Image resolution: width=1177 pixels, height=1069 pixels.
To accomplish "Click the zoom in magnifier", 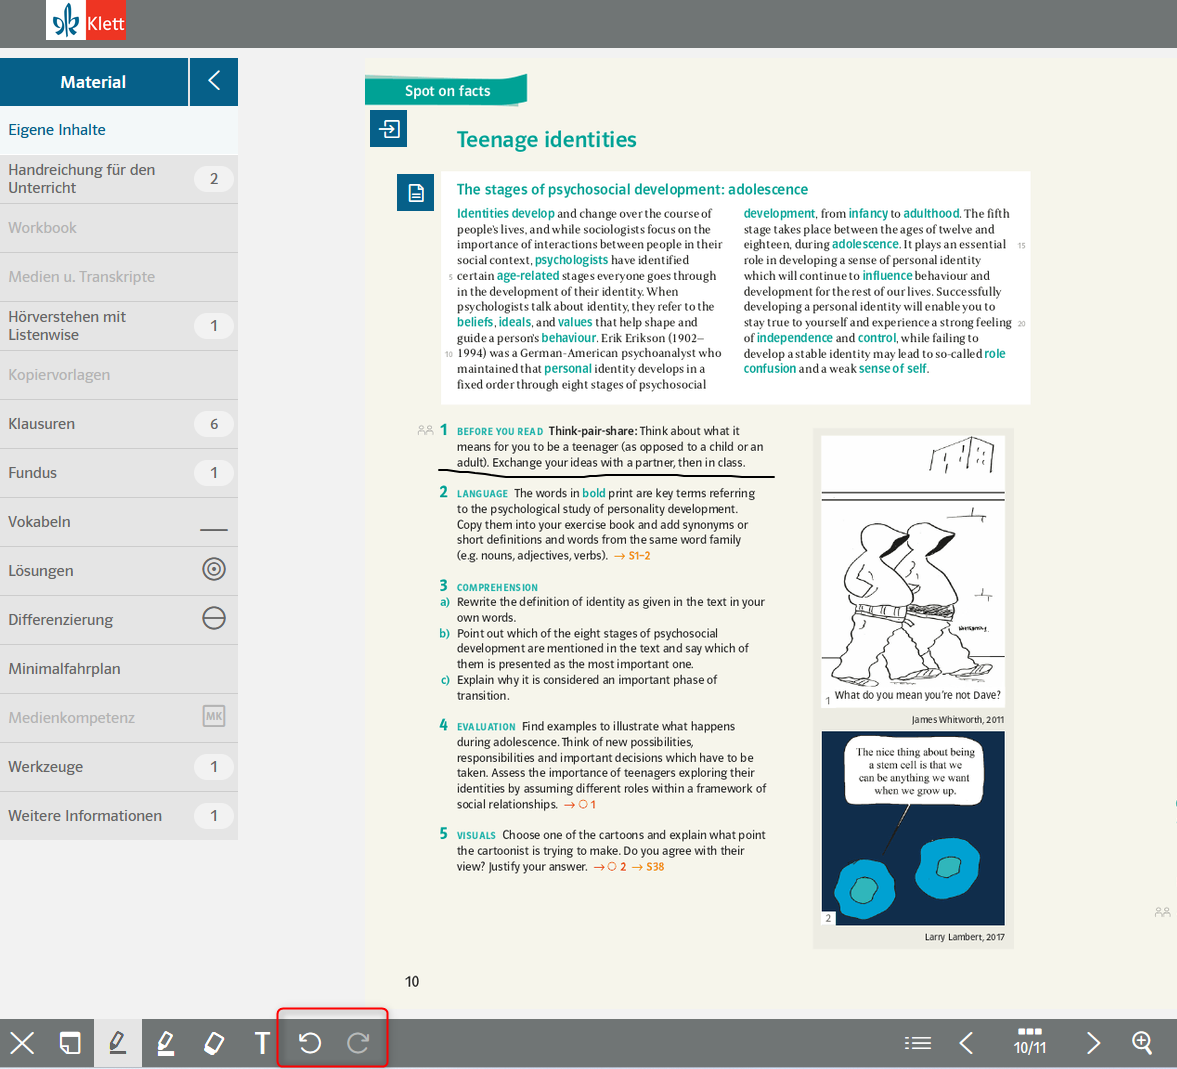I will pos(1142,1042).
